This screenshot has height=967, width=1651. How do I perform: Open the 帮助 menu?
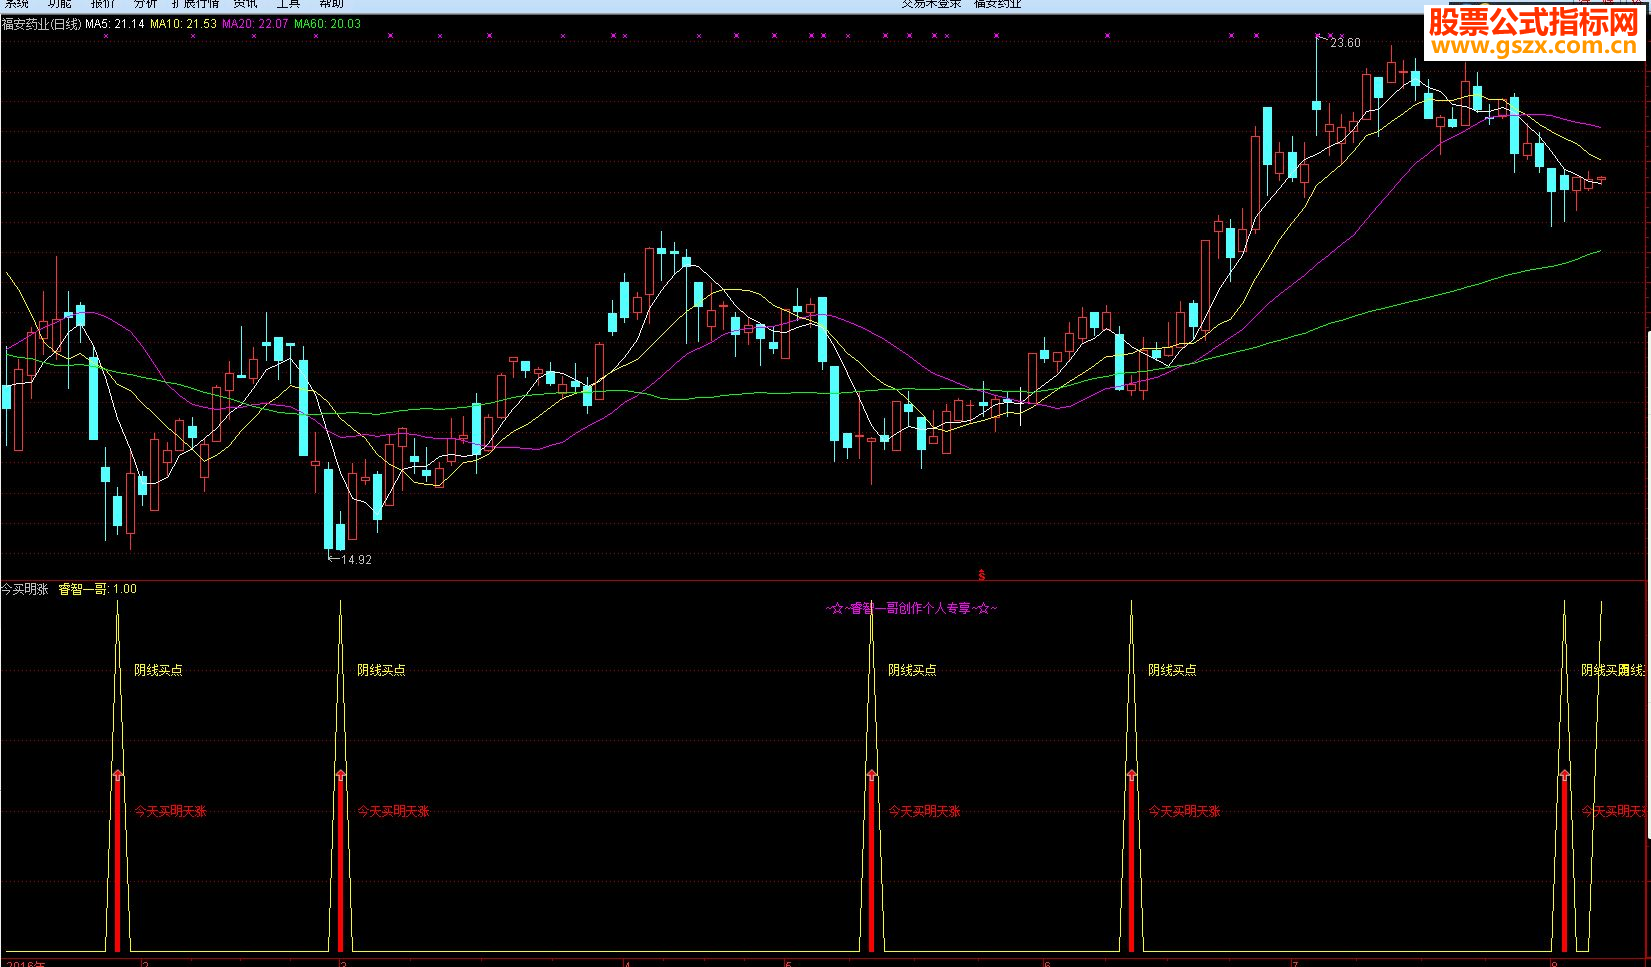click(331, 4)
